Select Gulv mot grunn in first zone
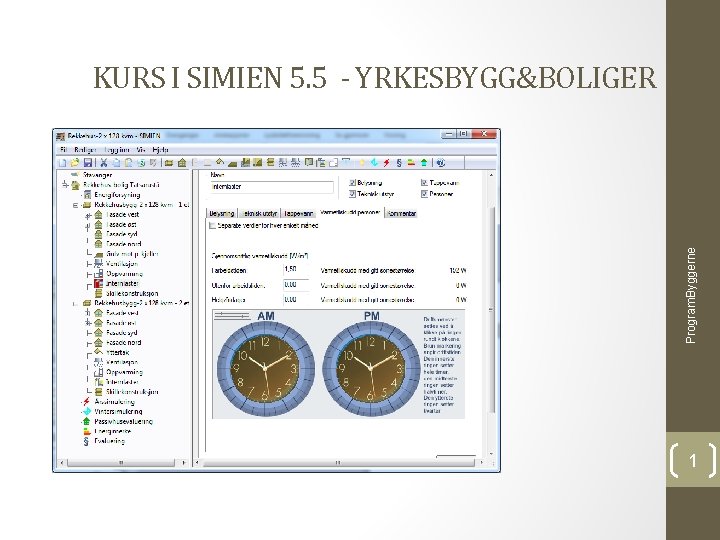 132,254
